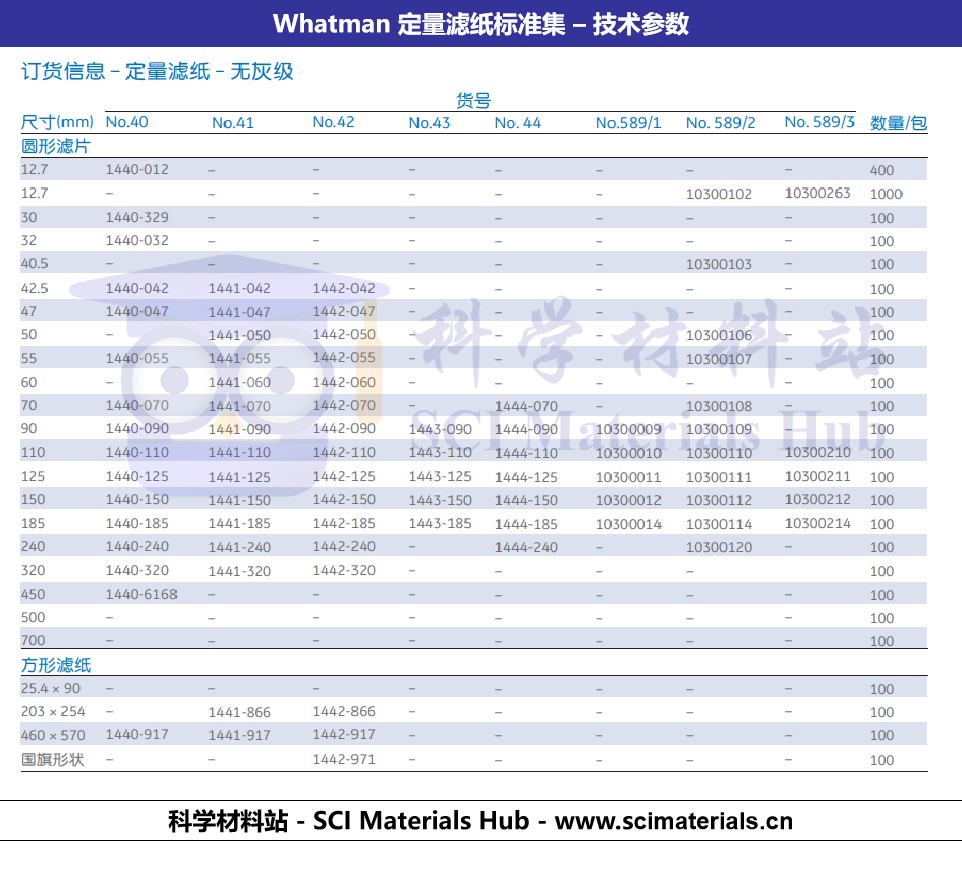Select part number 10300107
The image size is (962, 880).
point(718,359)
